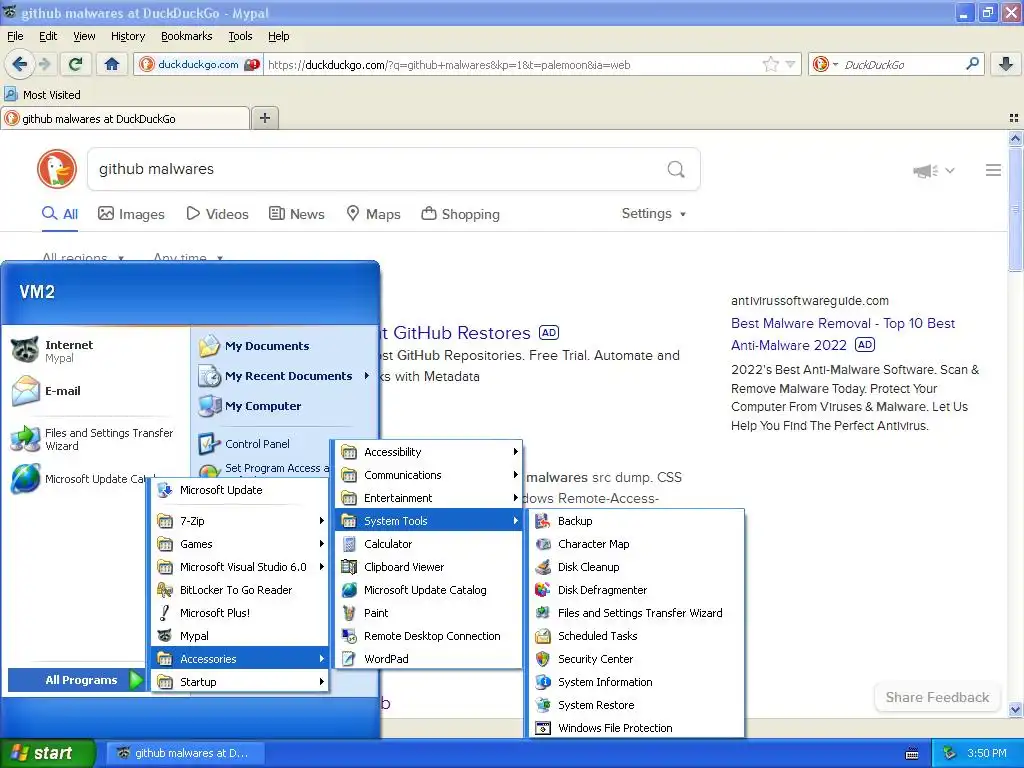The width and height of the screenshot is (1024, 768).
Task: Expand the Accessibility submenu
Action: point(428,452)
